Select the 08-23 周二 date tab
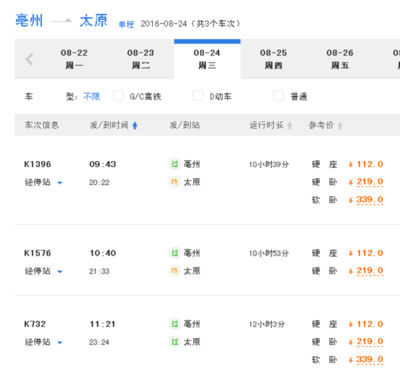This screenshot has width=400, height=370. click(140, 59)
